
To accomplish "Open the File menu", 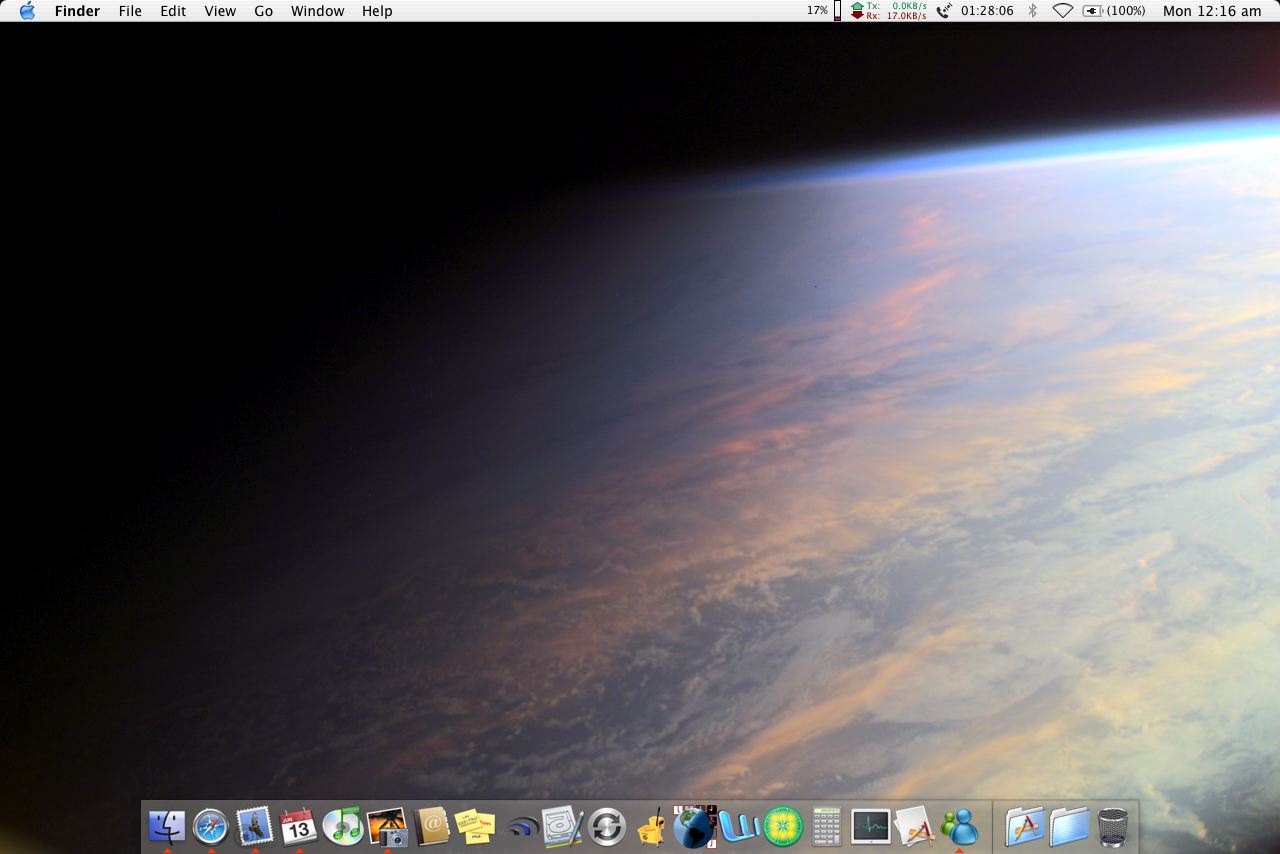I will pos(130,11).
